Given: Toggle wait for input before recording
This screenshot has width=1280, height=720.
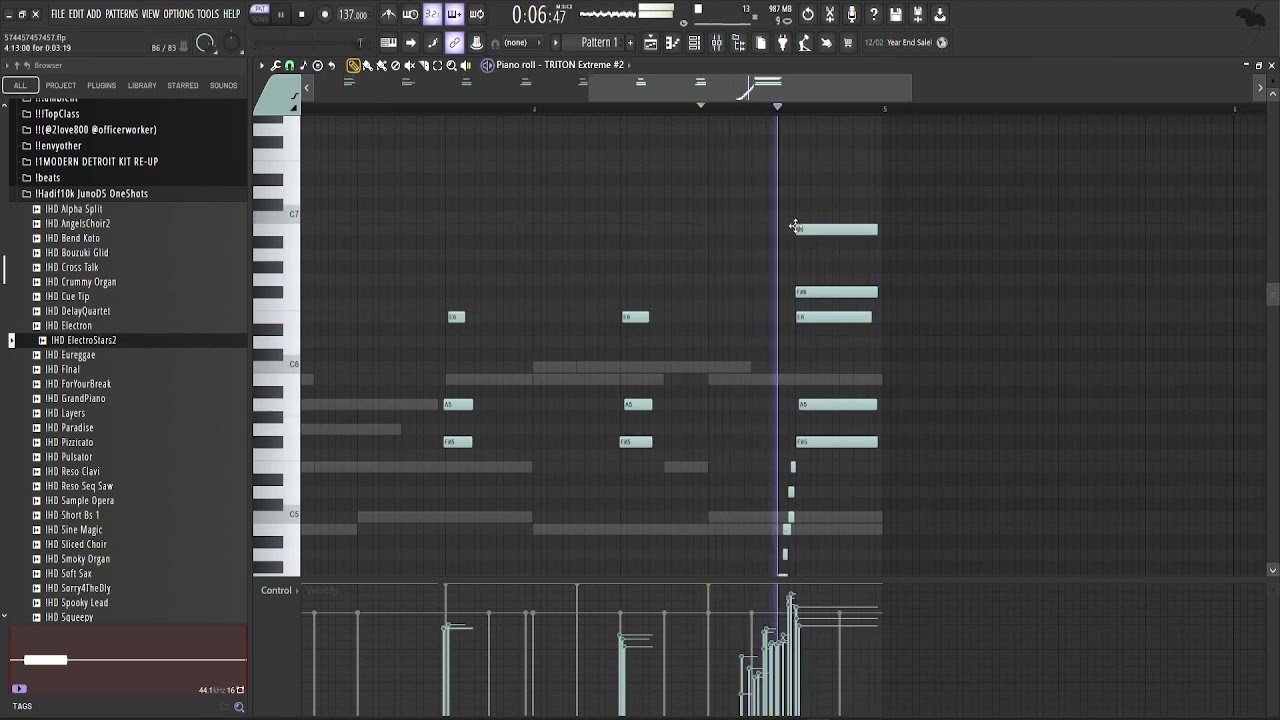Looking at the screenshot, I should point(411,14).
